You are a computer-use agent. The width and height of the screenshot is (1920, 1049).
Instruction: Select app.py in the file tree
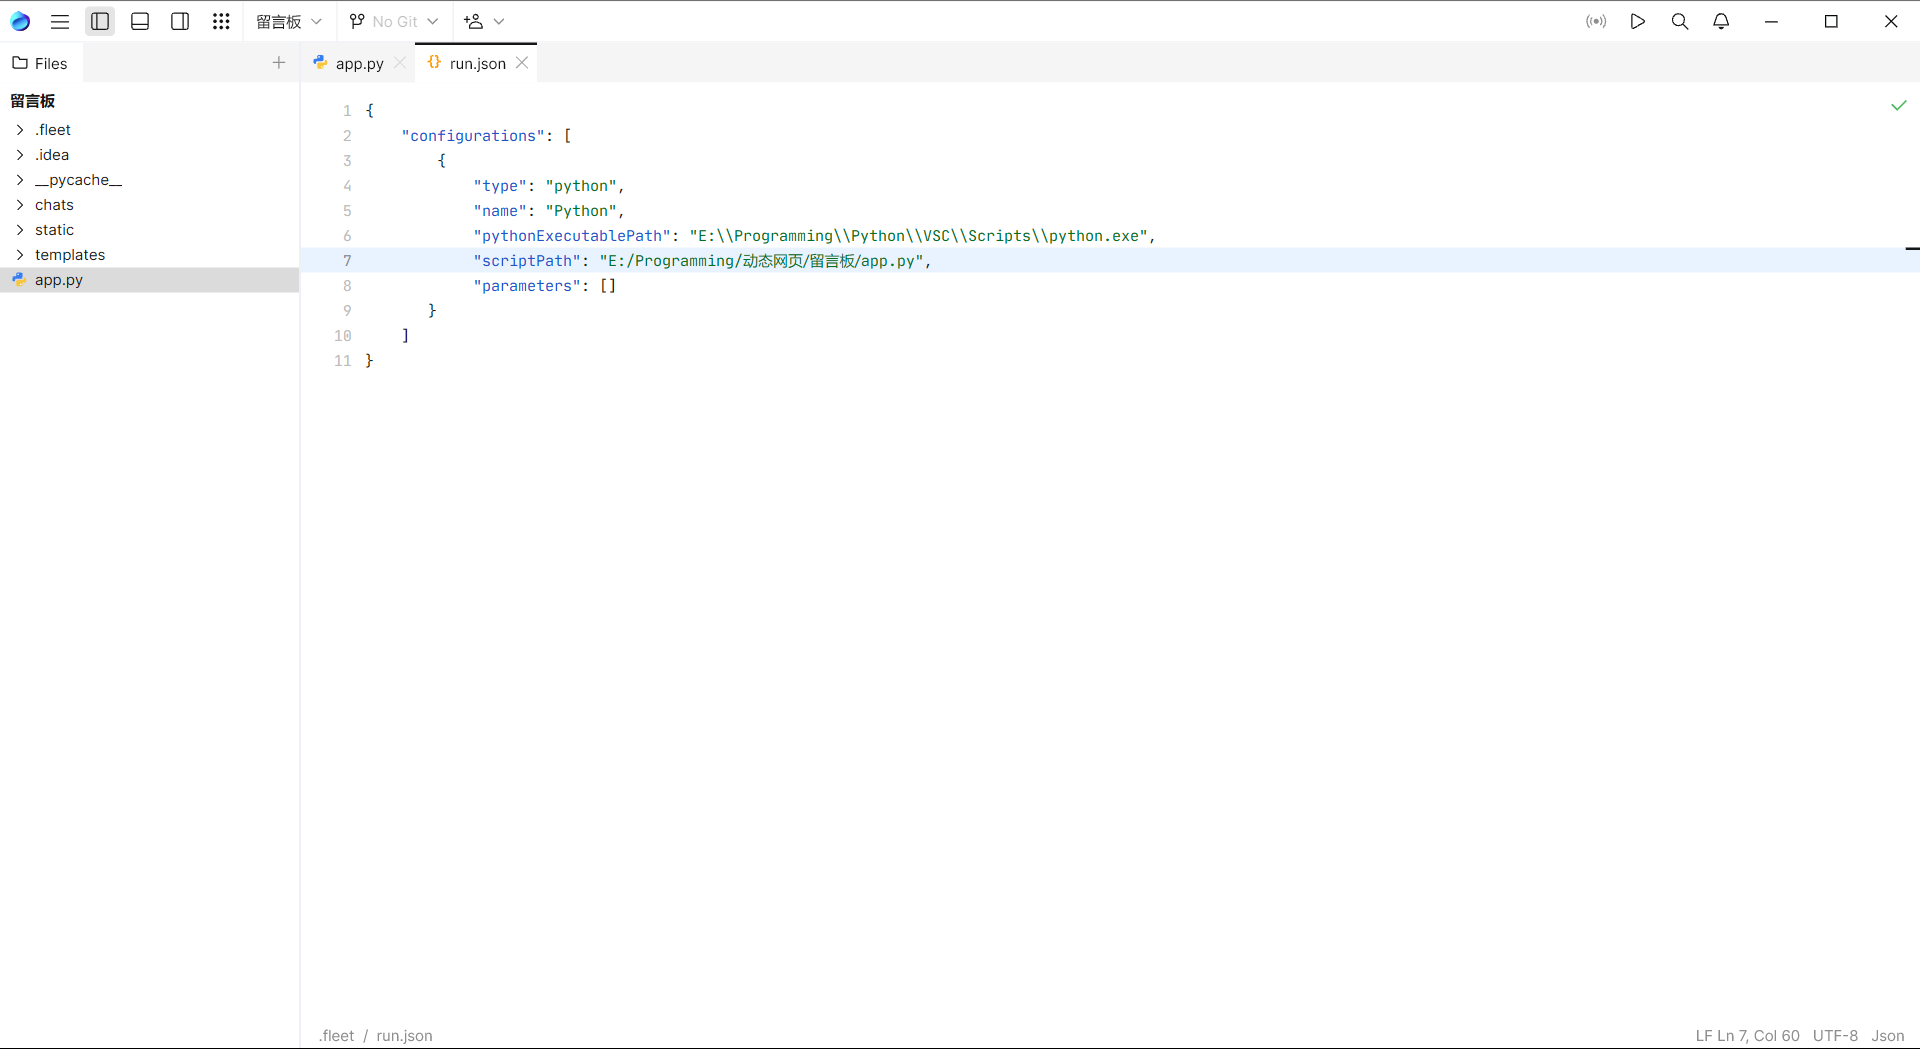[x=59, y=280]
